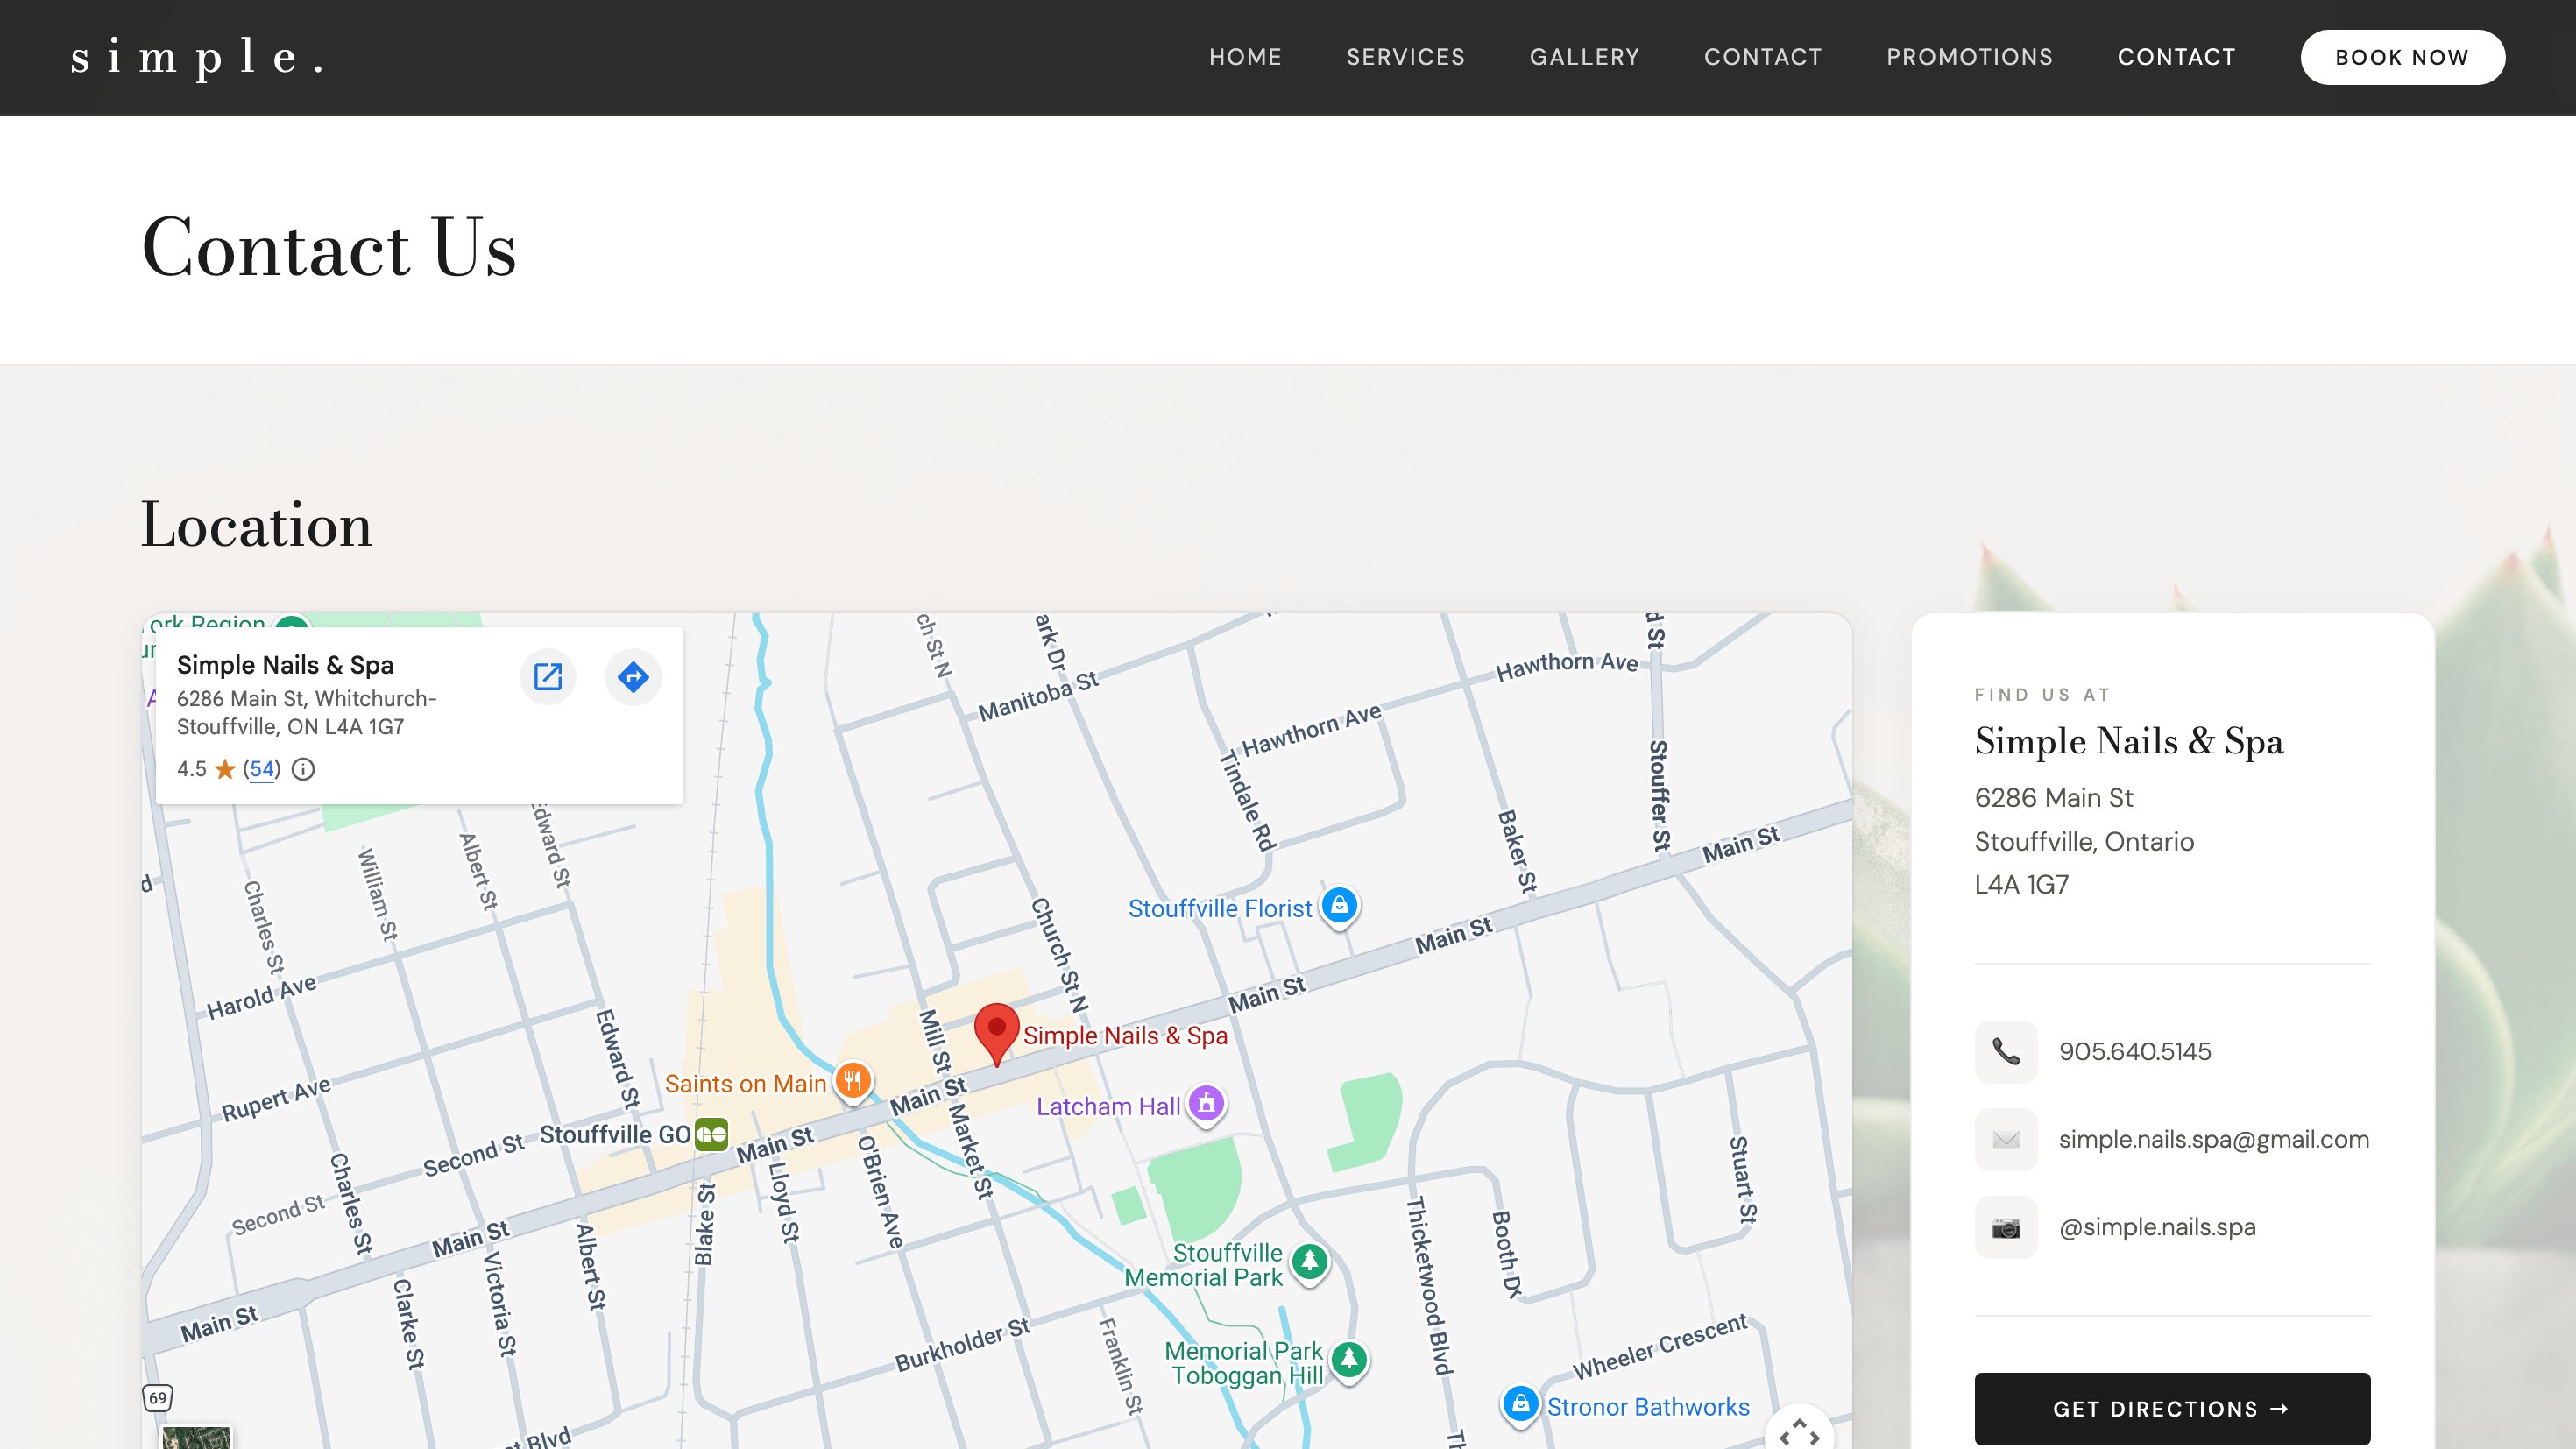Open the Gallery page

click(x=1584, y=57)
